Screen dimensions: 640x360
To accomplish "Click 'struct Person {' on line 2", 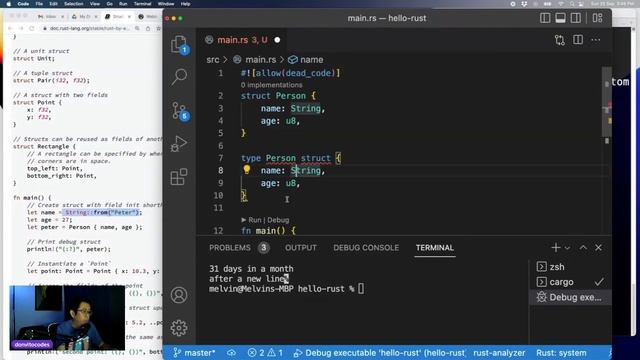I will click(x=278, y=96).
